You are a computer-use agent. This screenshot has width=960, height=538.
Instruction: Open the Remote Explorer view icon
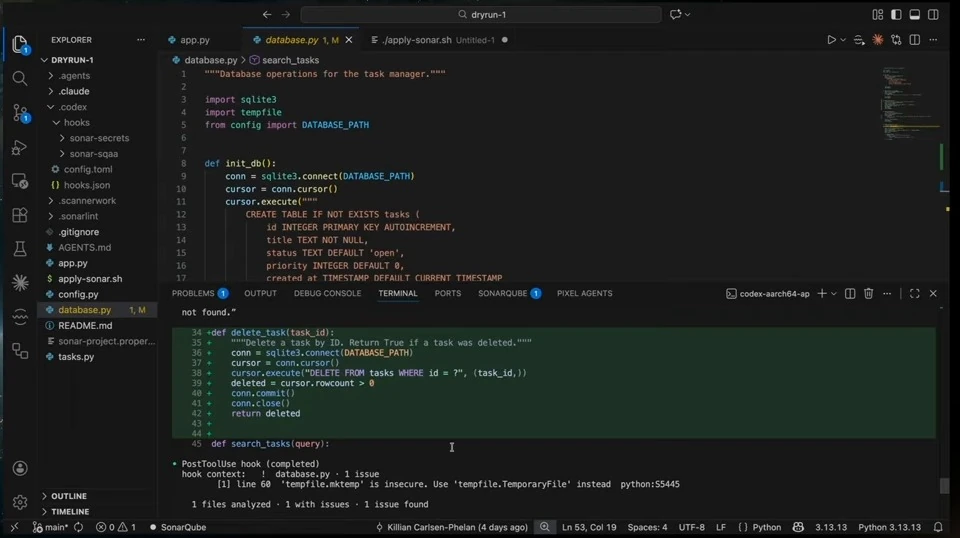pyautogui.click(x=20, y=181)
